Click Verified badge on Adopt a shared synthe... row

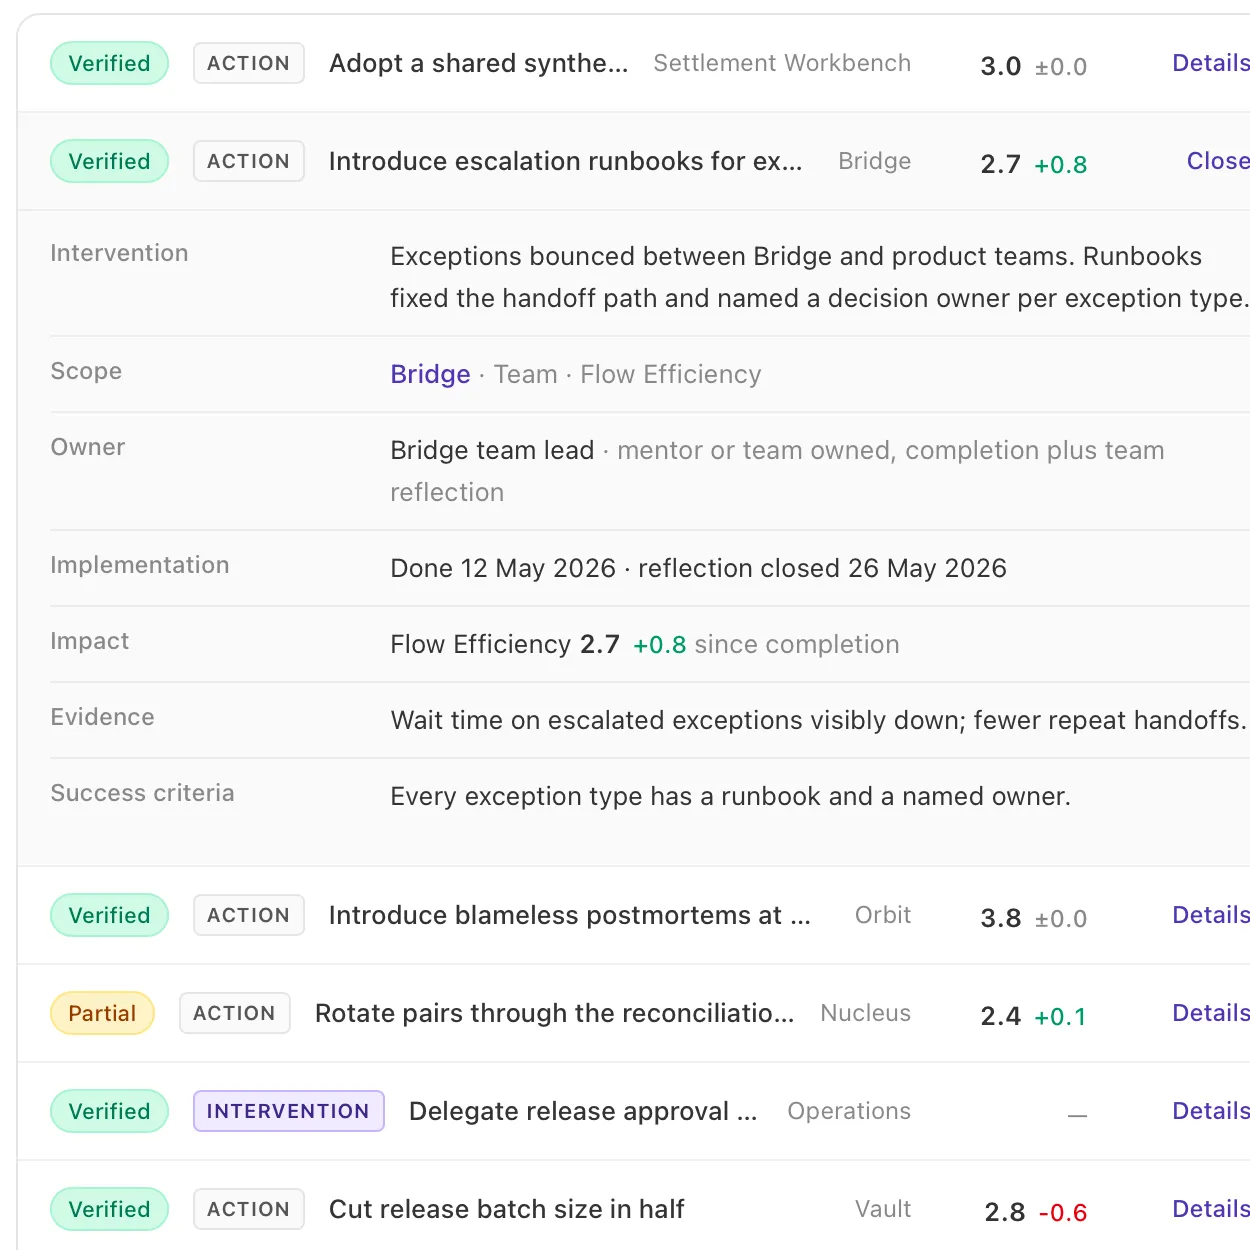point(109,63)
